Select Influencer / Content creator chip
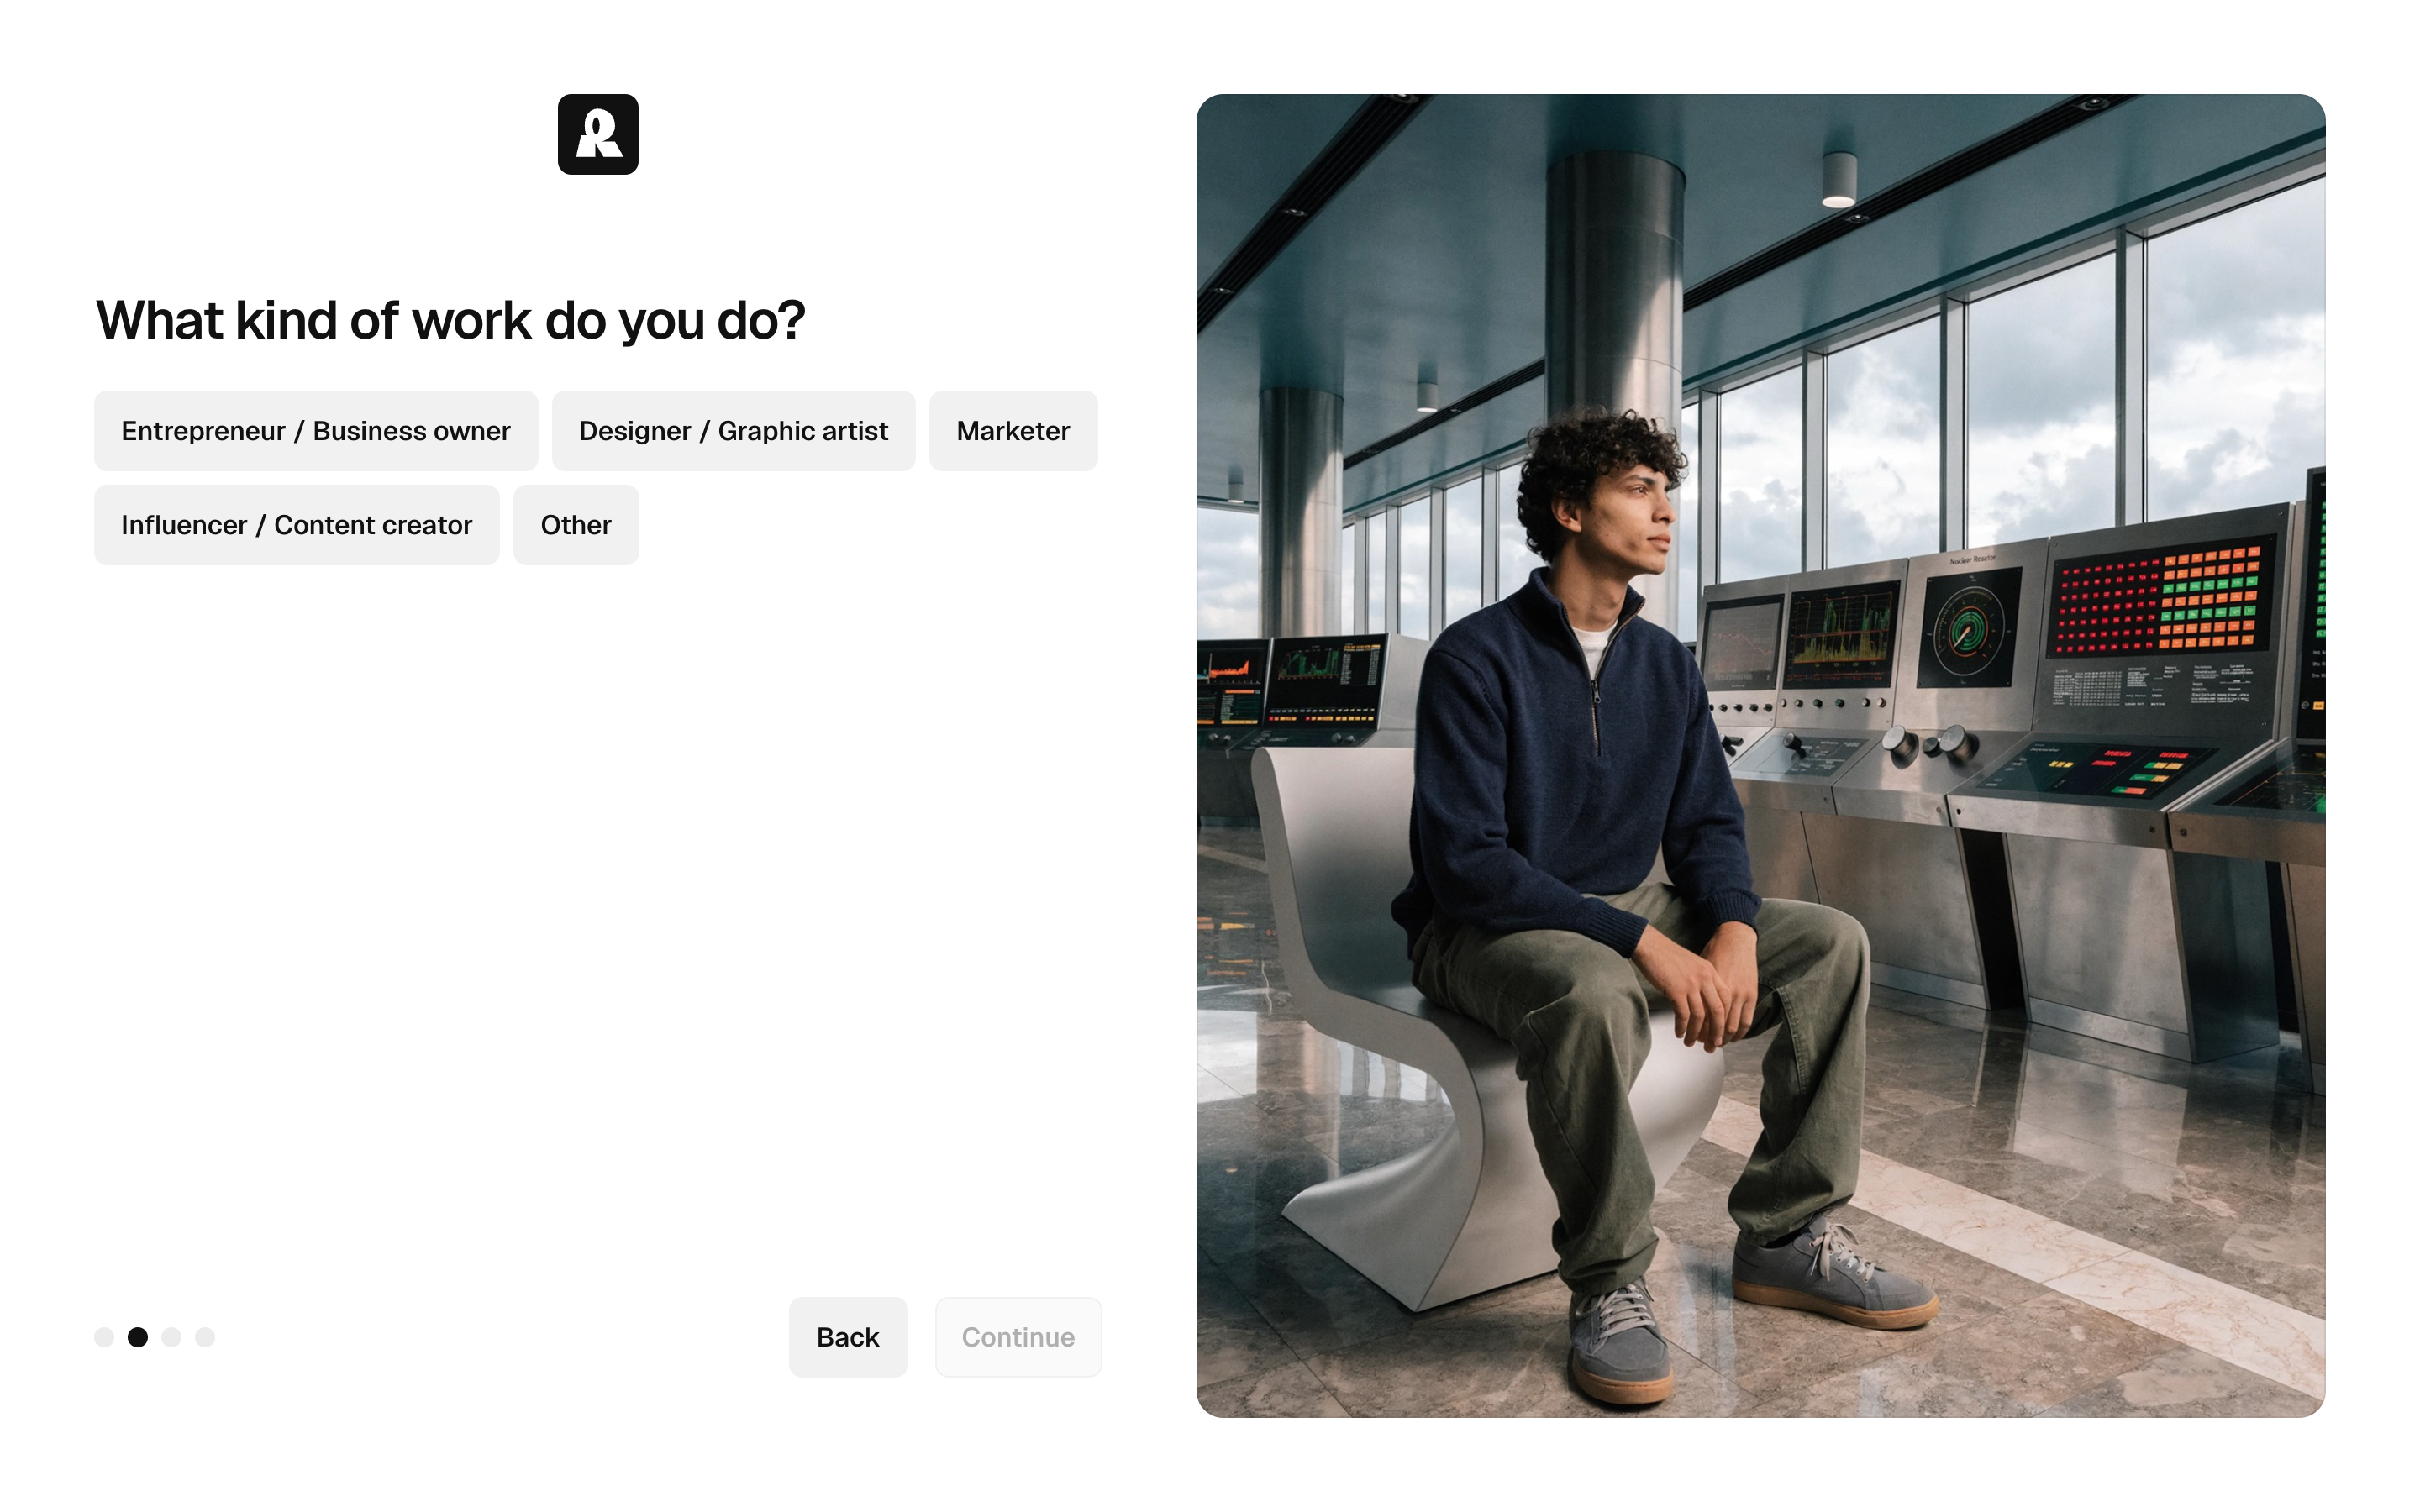2420x1512 pixels. click(x=297, y=525)
